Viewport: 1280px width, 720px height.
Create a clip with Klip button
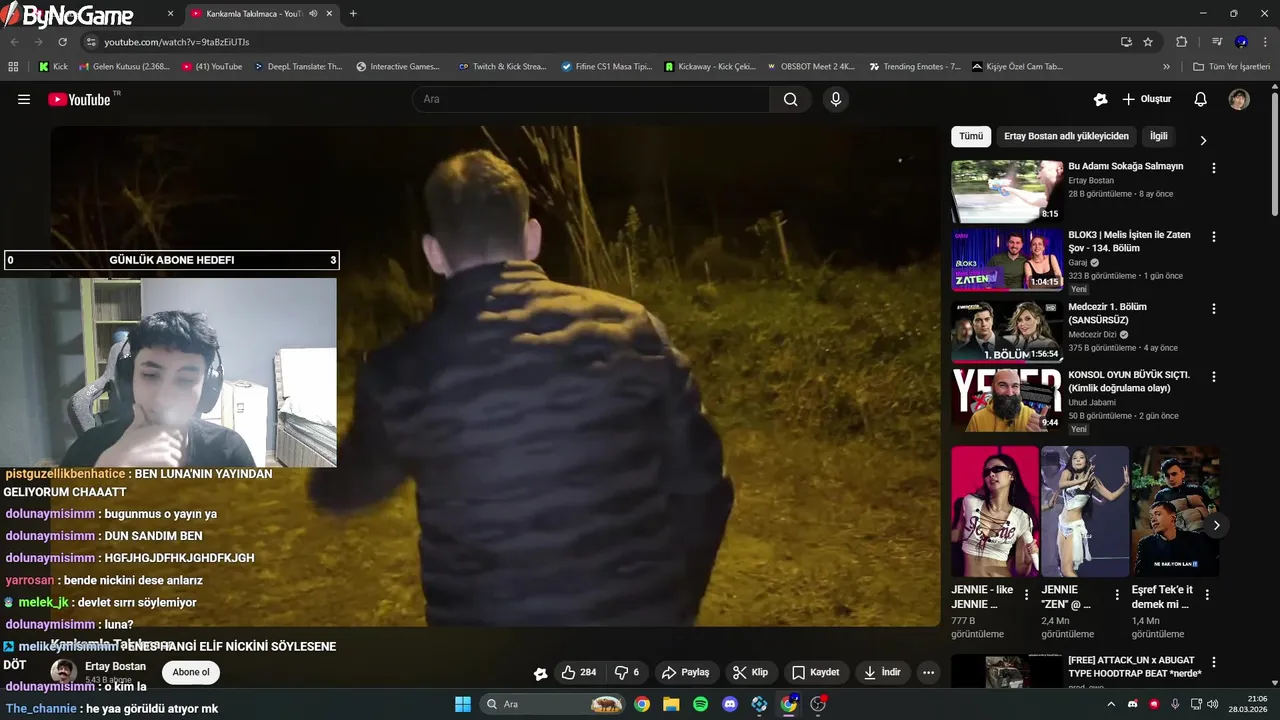pos(750,672)
